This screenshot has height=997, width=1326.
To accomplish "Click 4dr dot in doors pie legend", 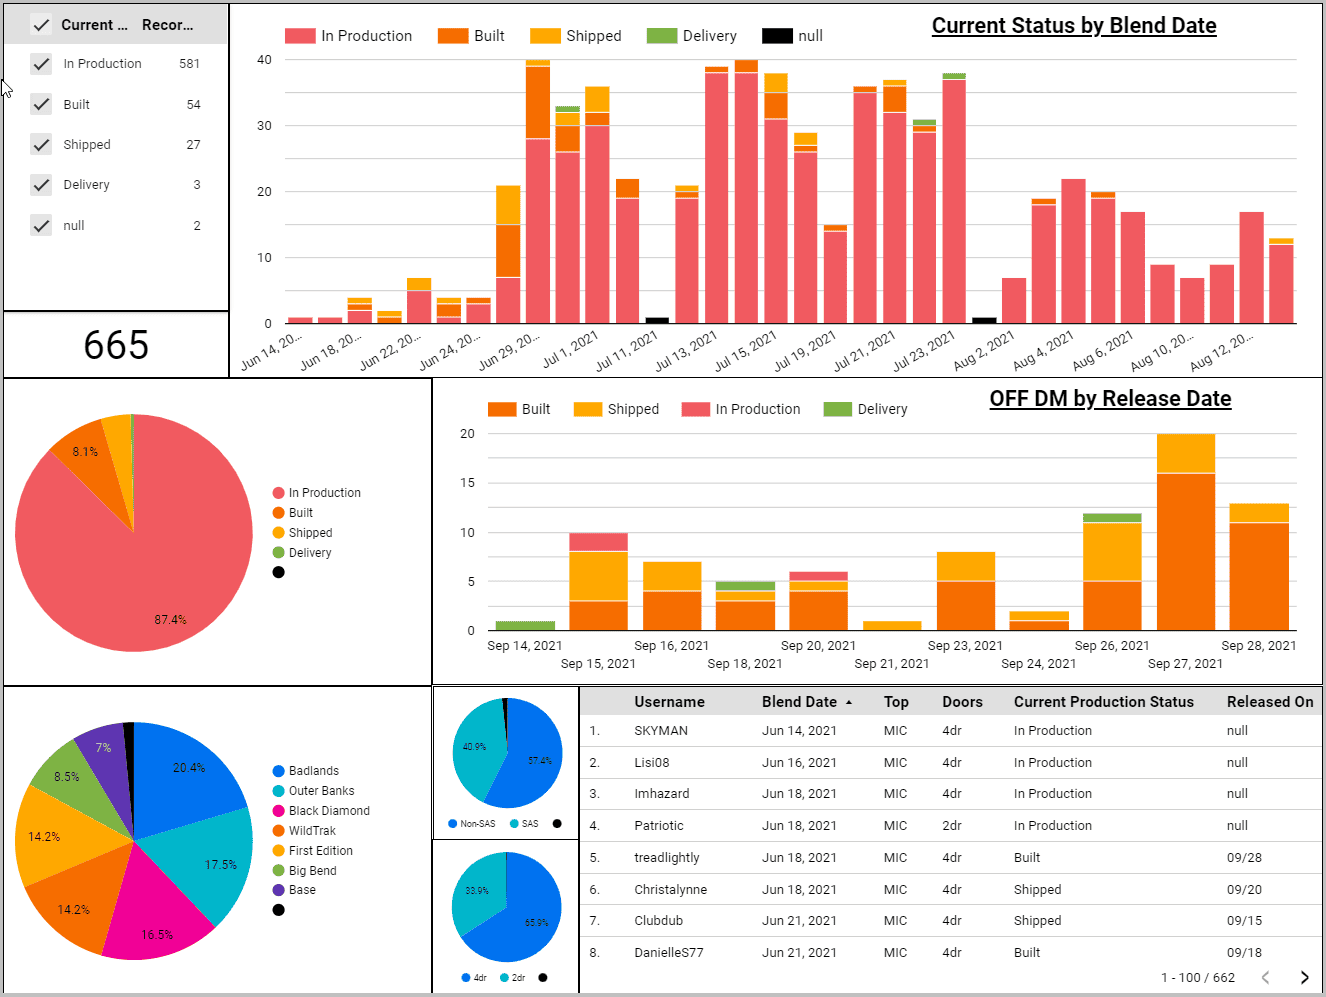I will click(466, 978).
